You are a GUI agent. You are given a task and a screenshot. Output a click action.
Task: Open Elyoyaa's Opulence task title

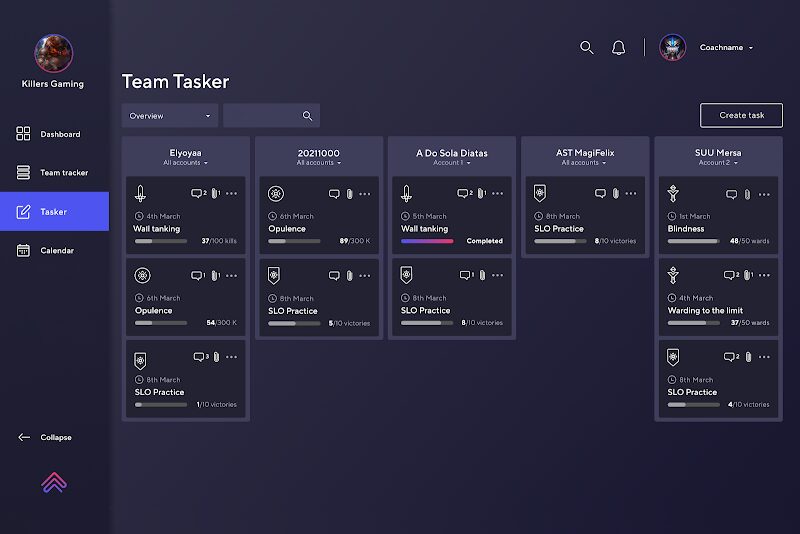pyautogui.click(x=154, y=310)
